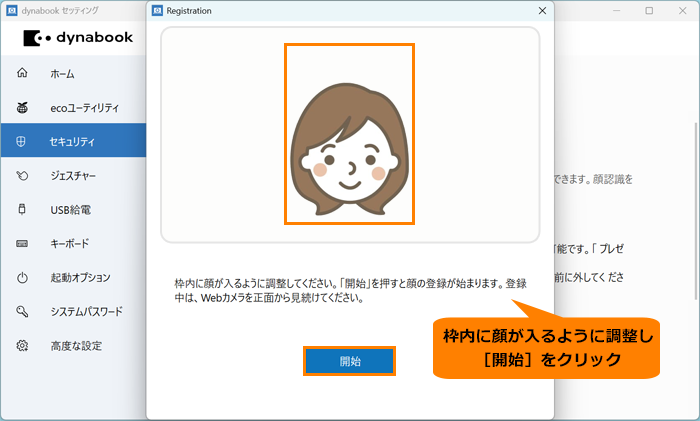The width and height of the screenshot is (700, 421).
Task: Minimize the dynabook settings window
Action: tap(617, 10)
